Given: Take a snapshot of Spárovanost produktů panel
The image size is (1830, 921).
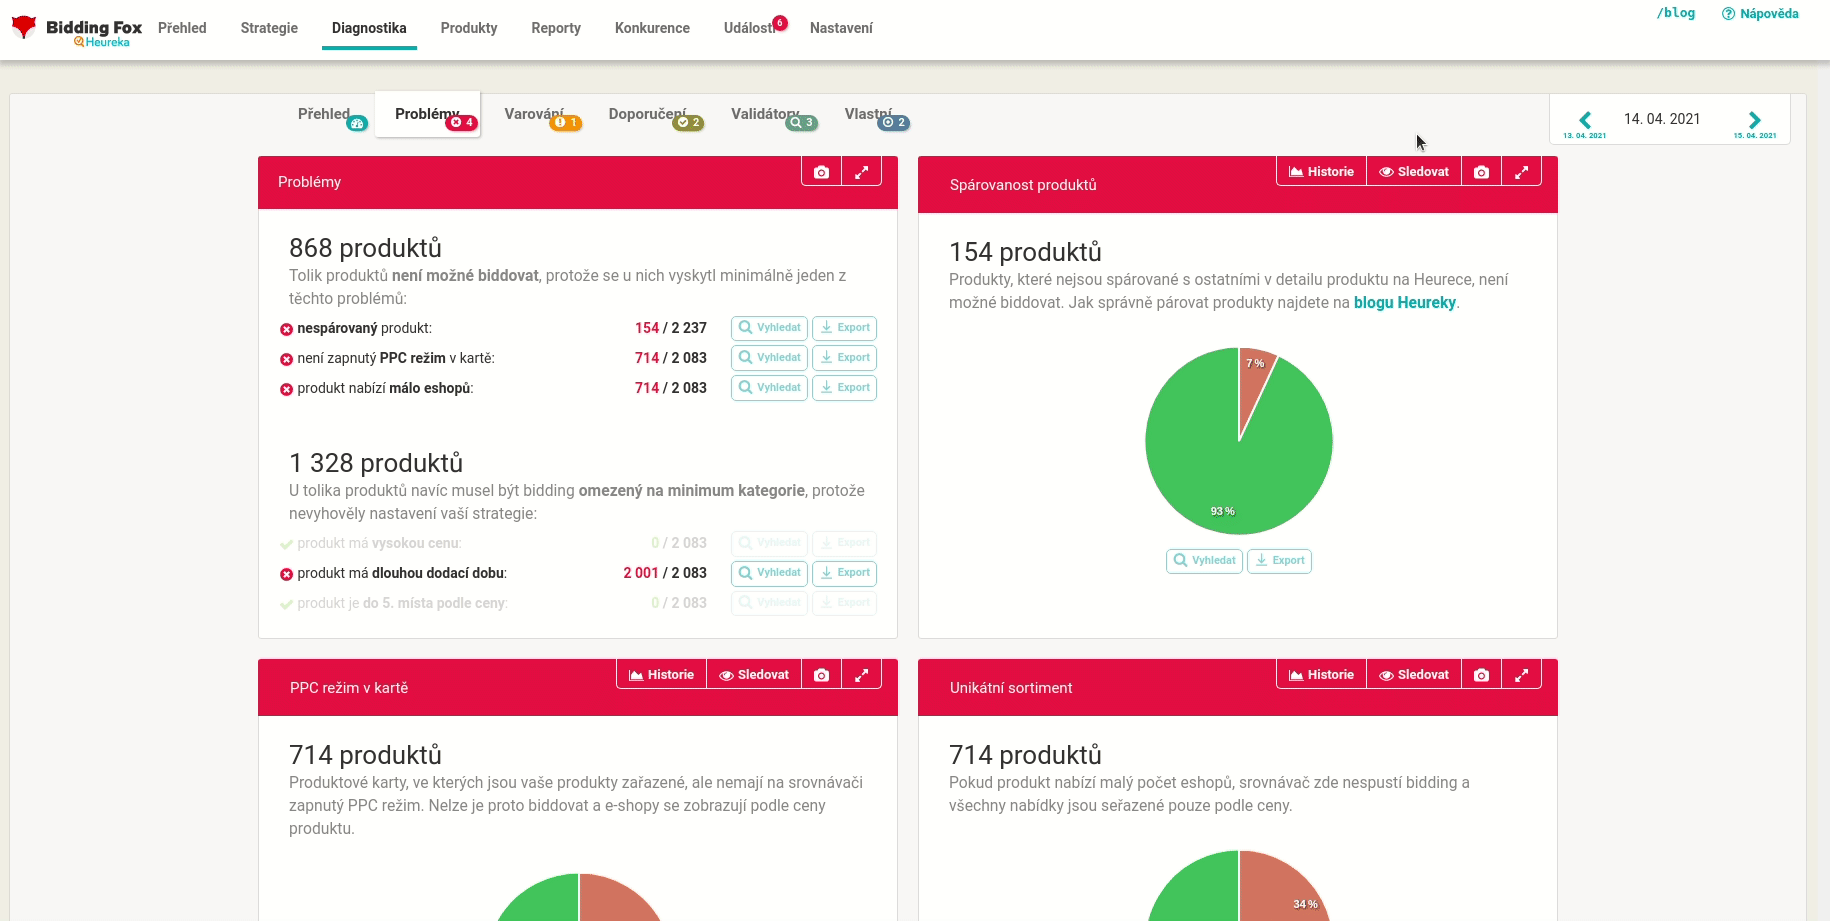Looking at the screenshot, I should pyautogui.click(x=1481, y=172).
